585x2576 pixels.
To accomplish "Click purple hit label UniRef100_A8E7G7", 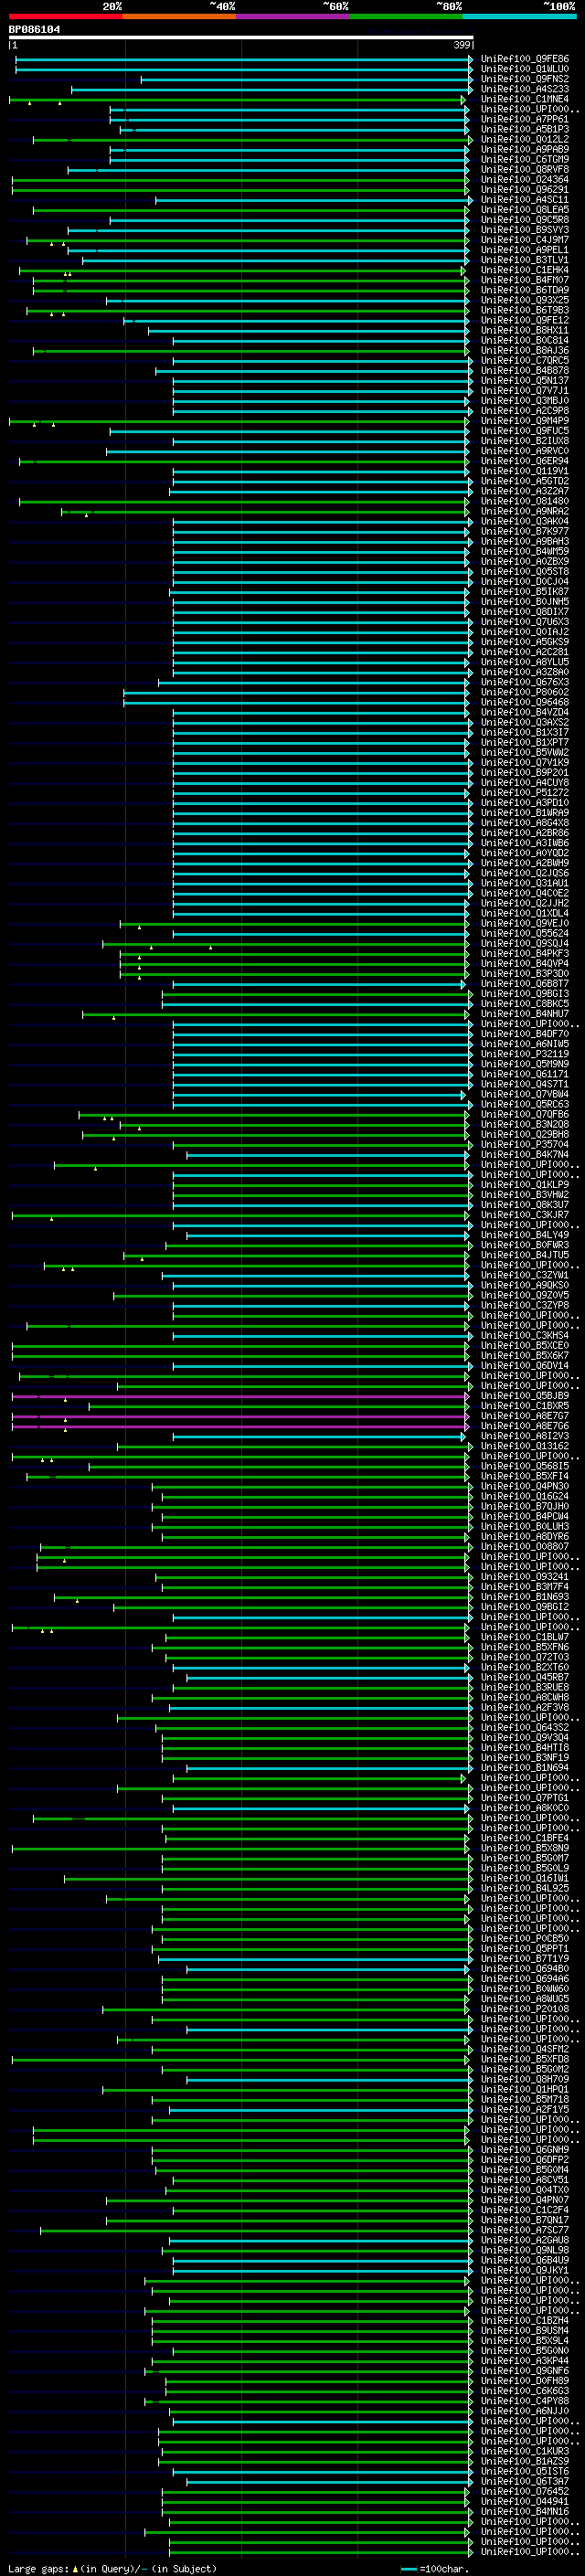I will pos(525,1415).
